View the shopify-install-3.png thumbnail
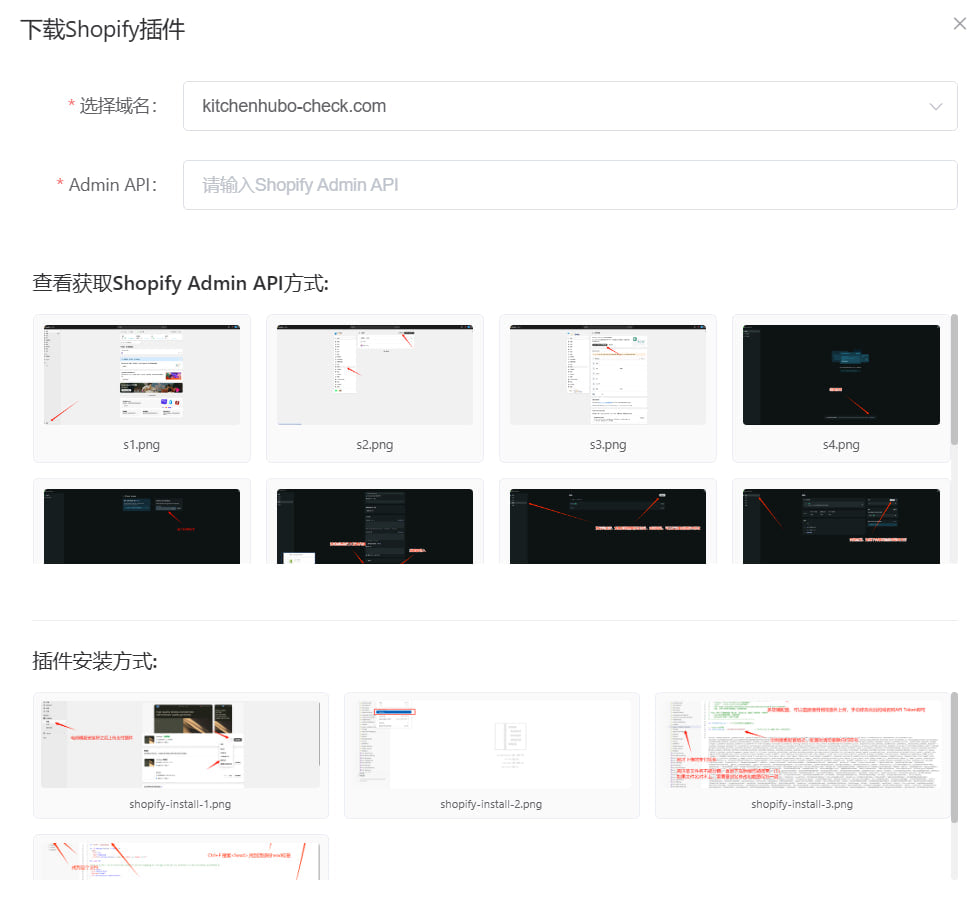This screenshot has width=977, height=914. click(802, 745)
